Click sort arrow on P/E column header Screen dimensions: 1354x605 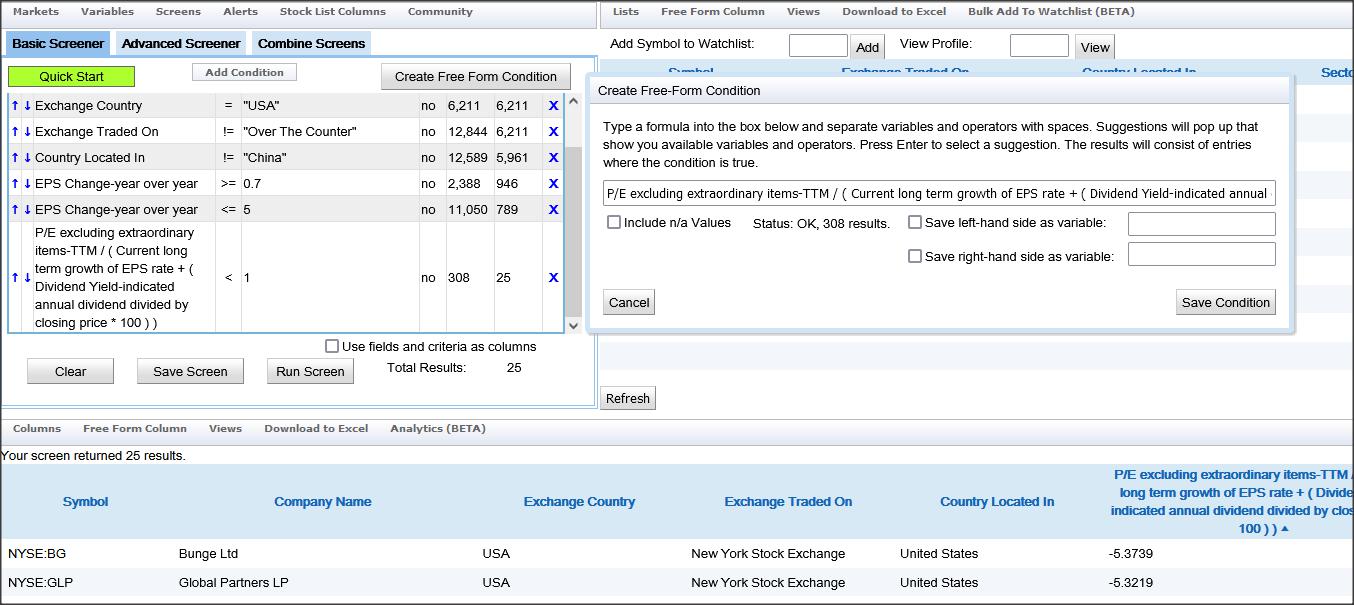tap(1284, 529)
